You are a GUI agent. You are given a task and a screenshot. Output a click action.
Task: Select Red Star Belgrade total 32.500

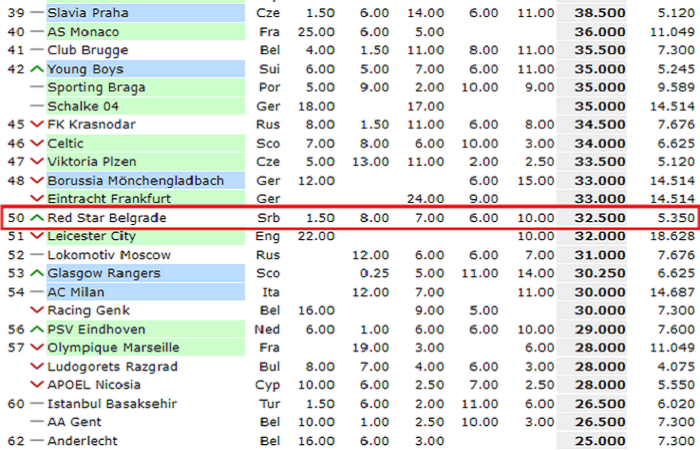(x=600, y=218)
